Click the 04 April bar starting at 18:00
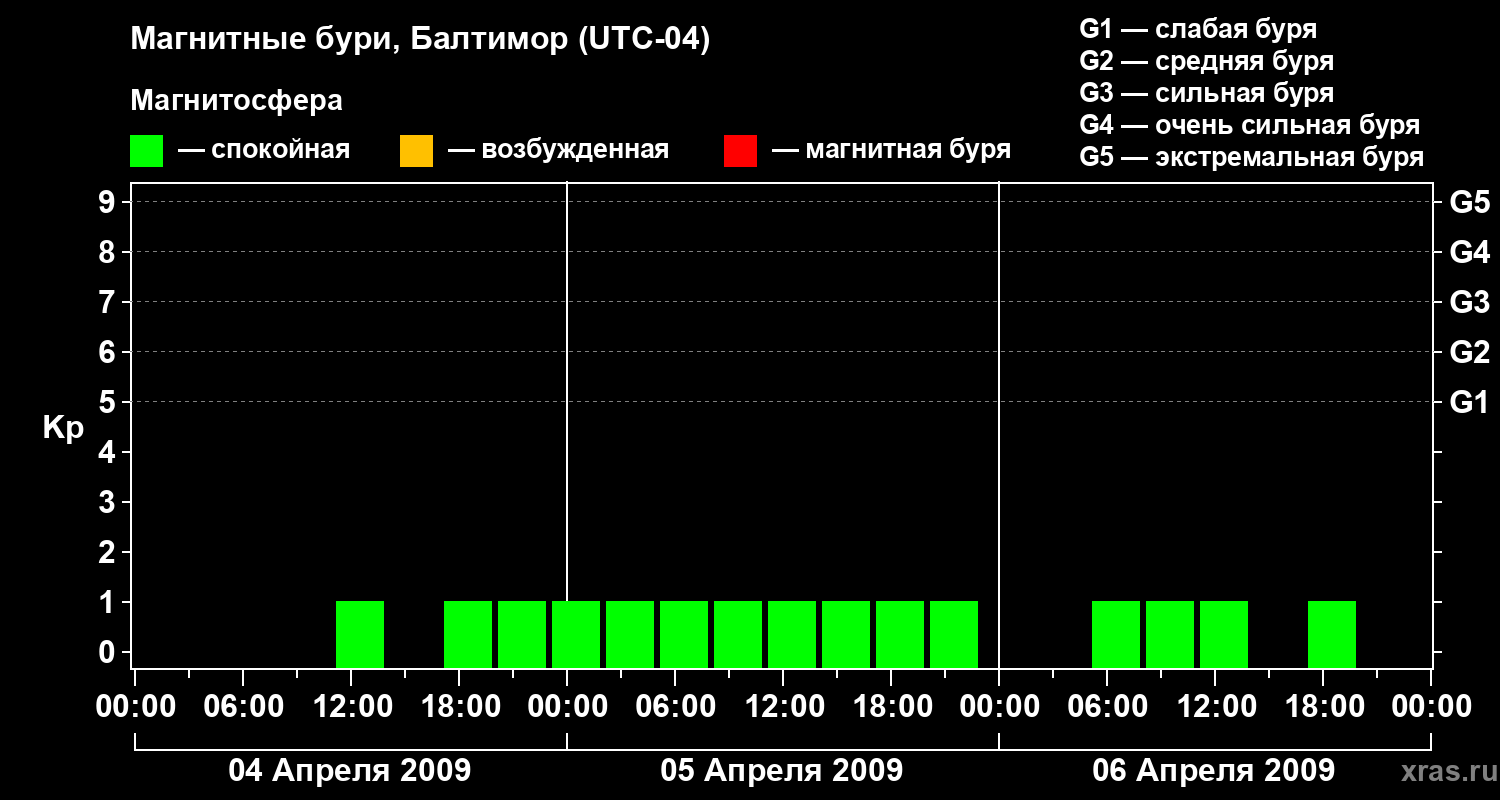Image resolution: width=1500 pixels, height=800 pixels. (x=468, y=634)
